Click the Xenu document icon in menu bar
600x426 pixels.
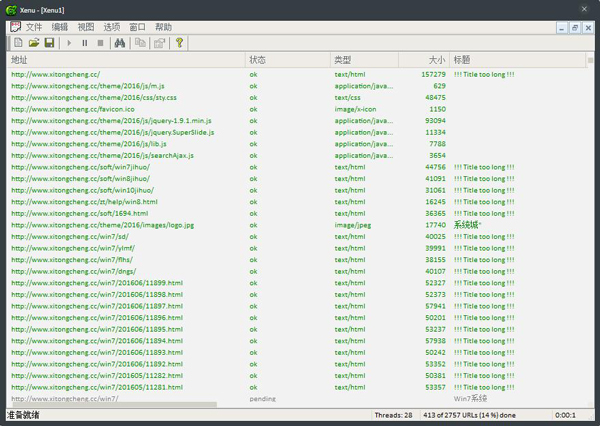(x=15, y=27)
